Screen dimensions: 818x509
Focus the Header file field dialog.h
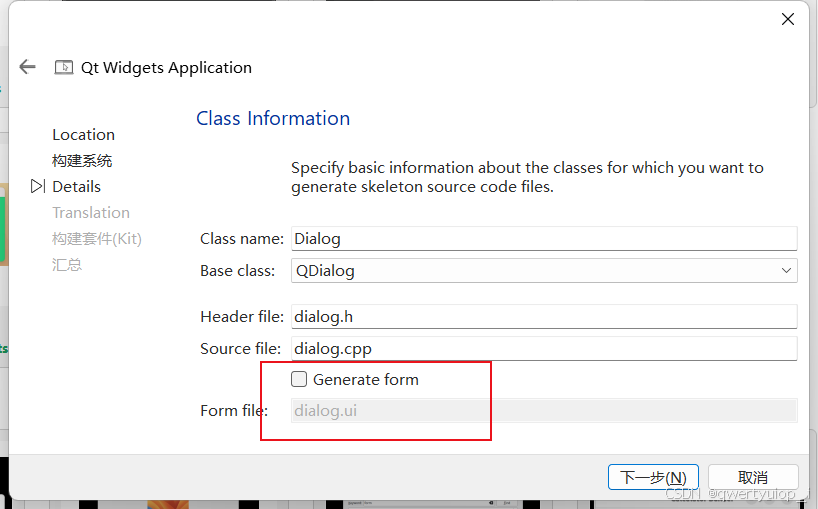[x=544, y=317]
